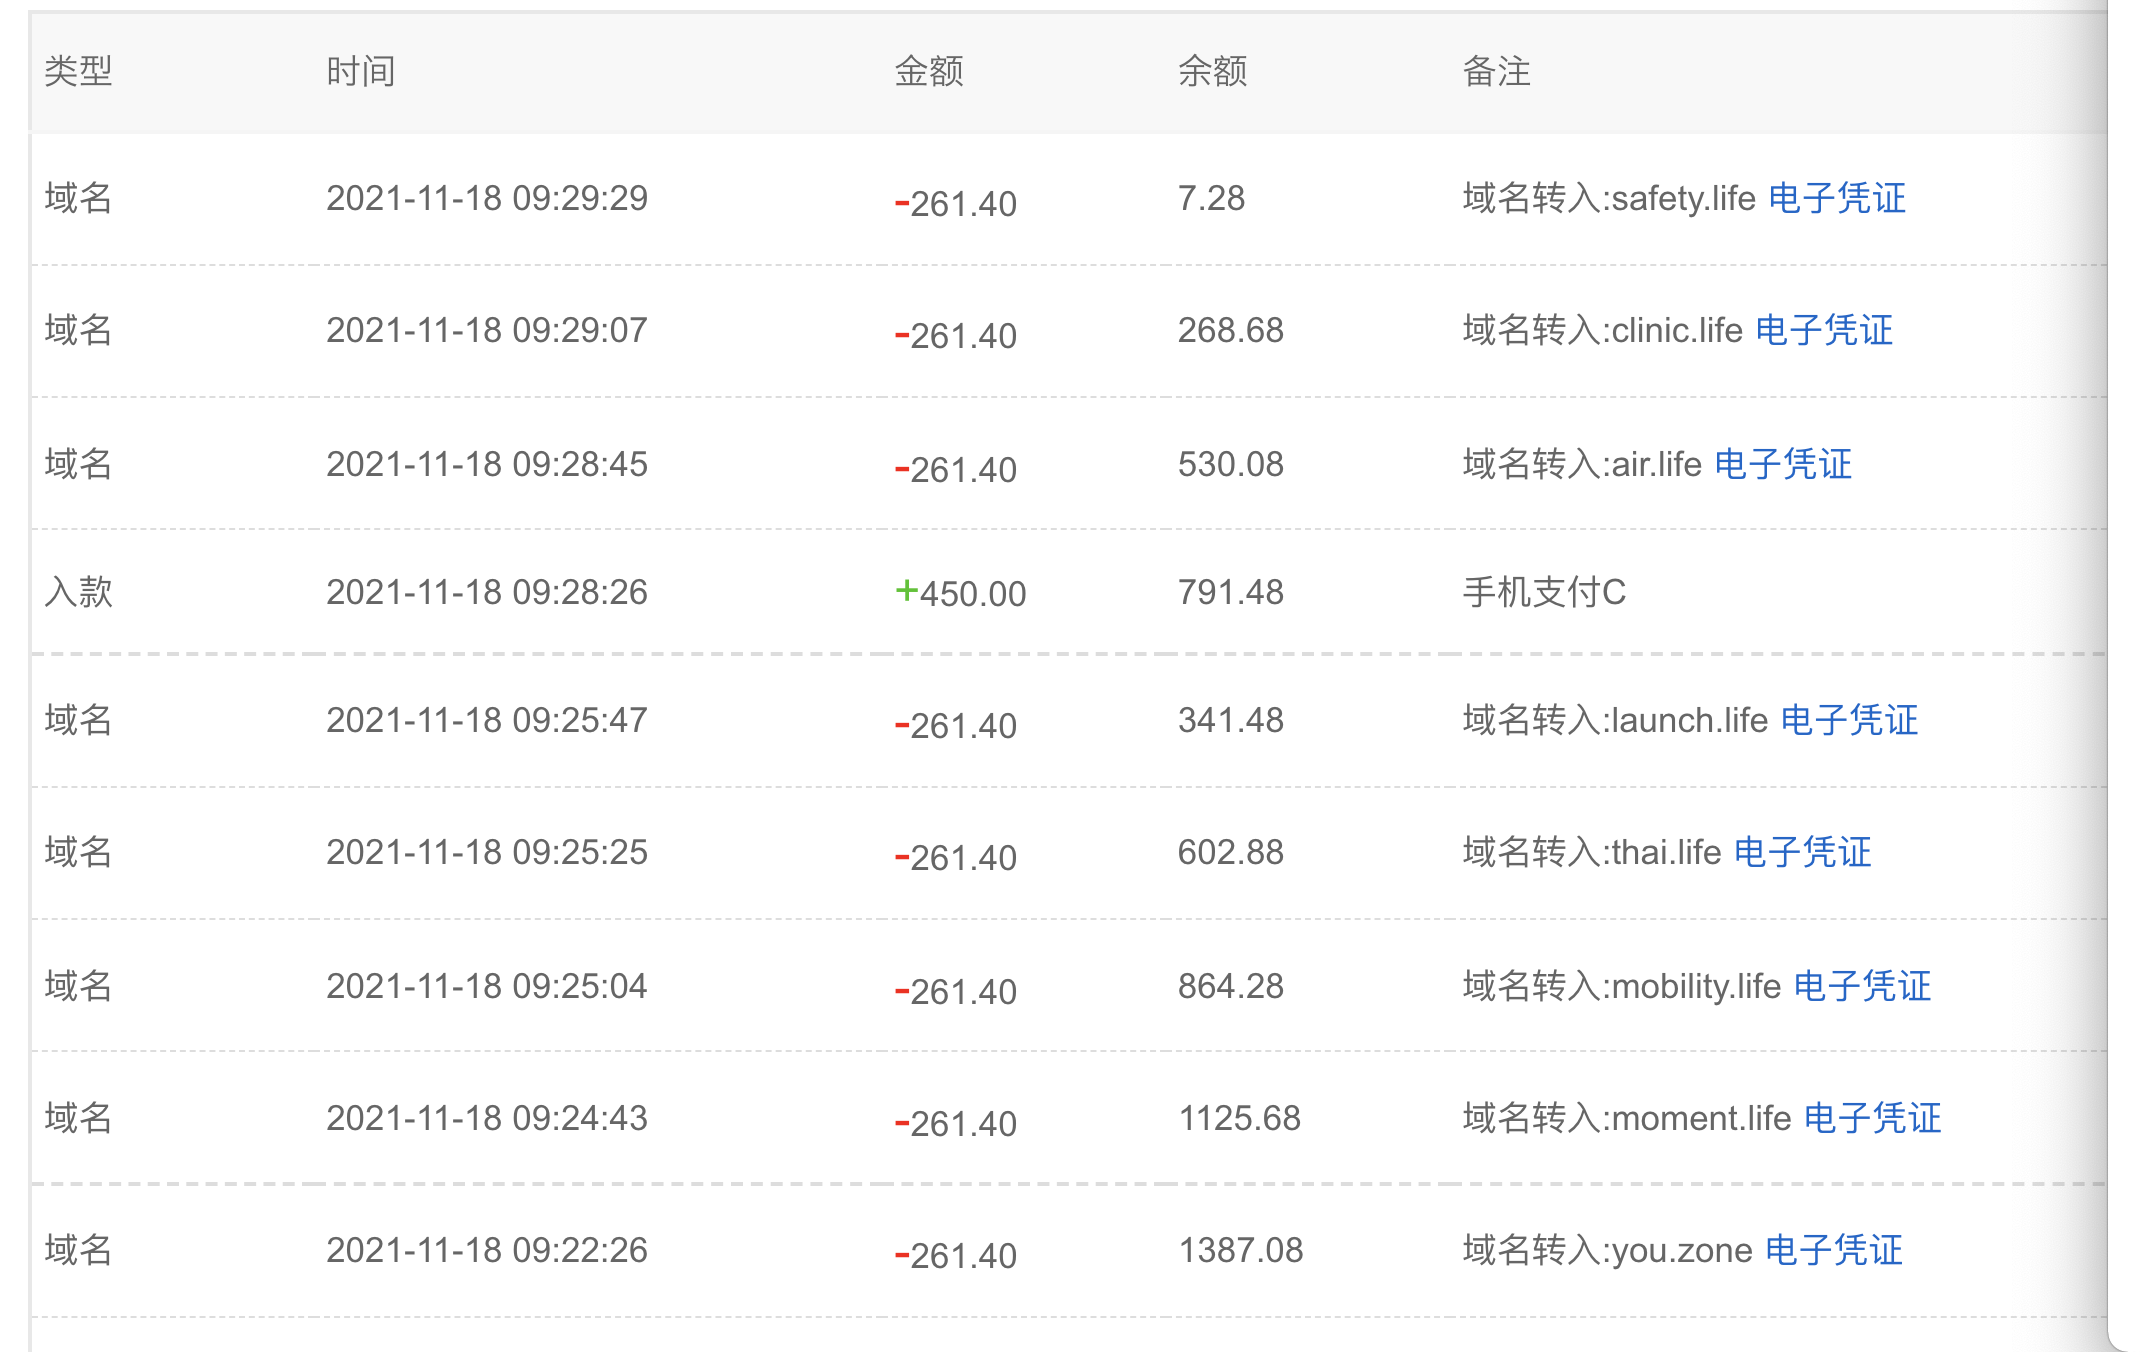The image size is (2142, 1352).
Task: Select the 入款 type cell
Action: (x=78, y=592)
